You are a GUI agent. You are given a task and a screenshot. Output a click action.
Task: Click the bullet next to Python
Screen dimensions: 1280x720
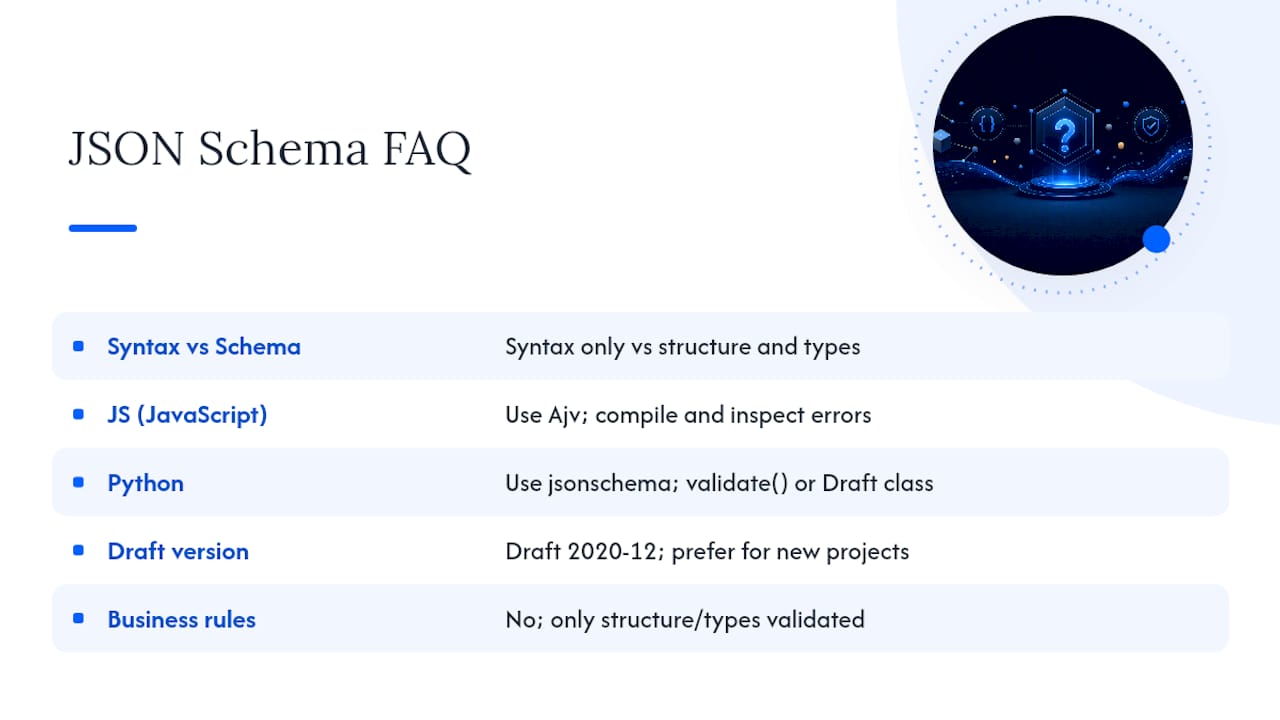(x=78, y=482)
